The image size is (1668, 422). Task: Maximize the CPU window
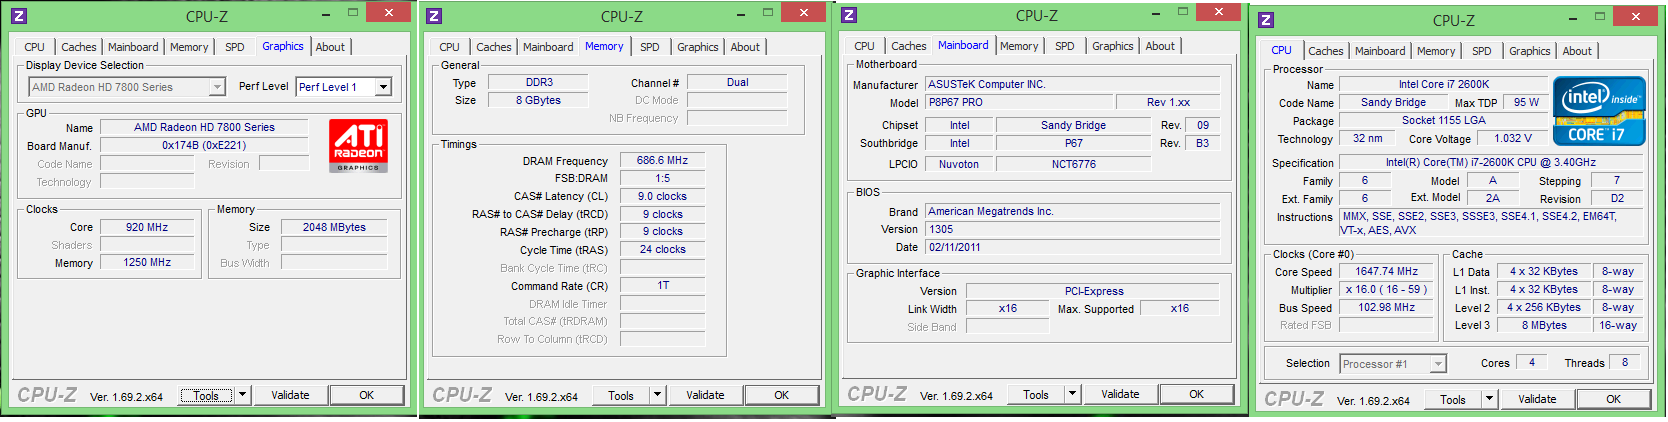[1598, 16]
